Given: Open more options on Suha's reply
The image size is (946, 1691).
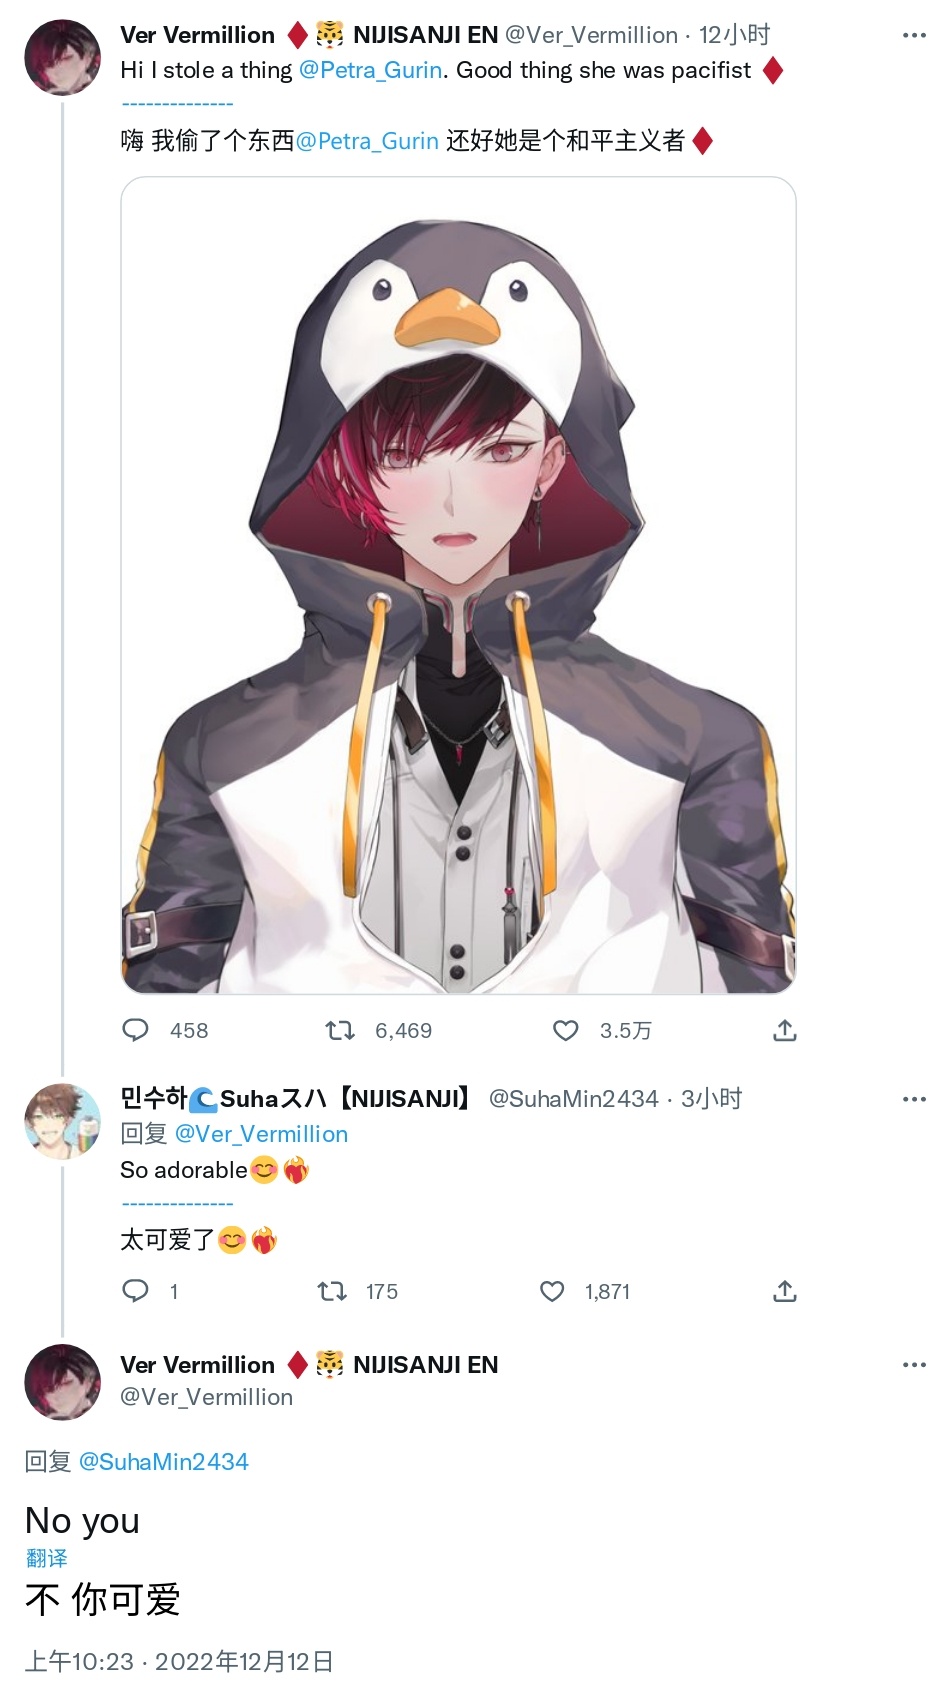Looking at the screenshot, I should pos(914,1099).
